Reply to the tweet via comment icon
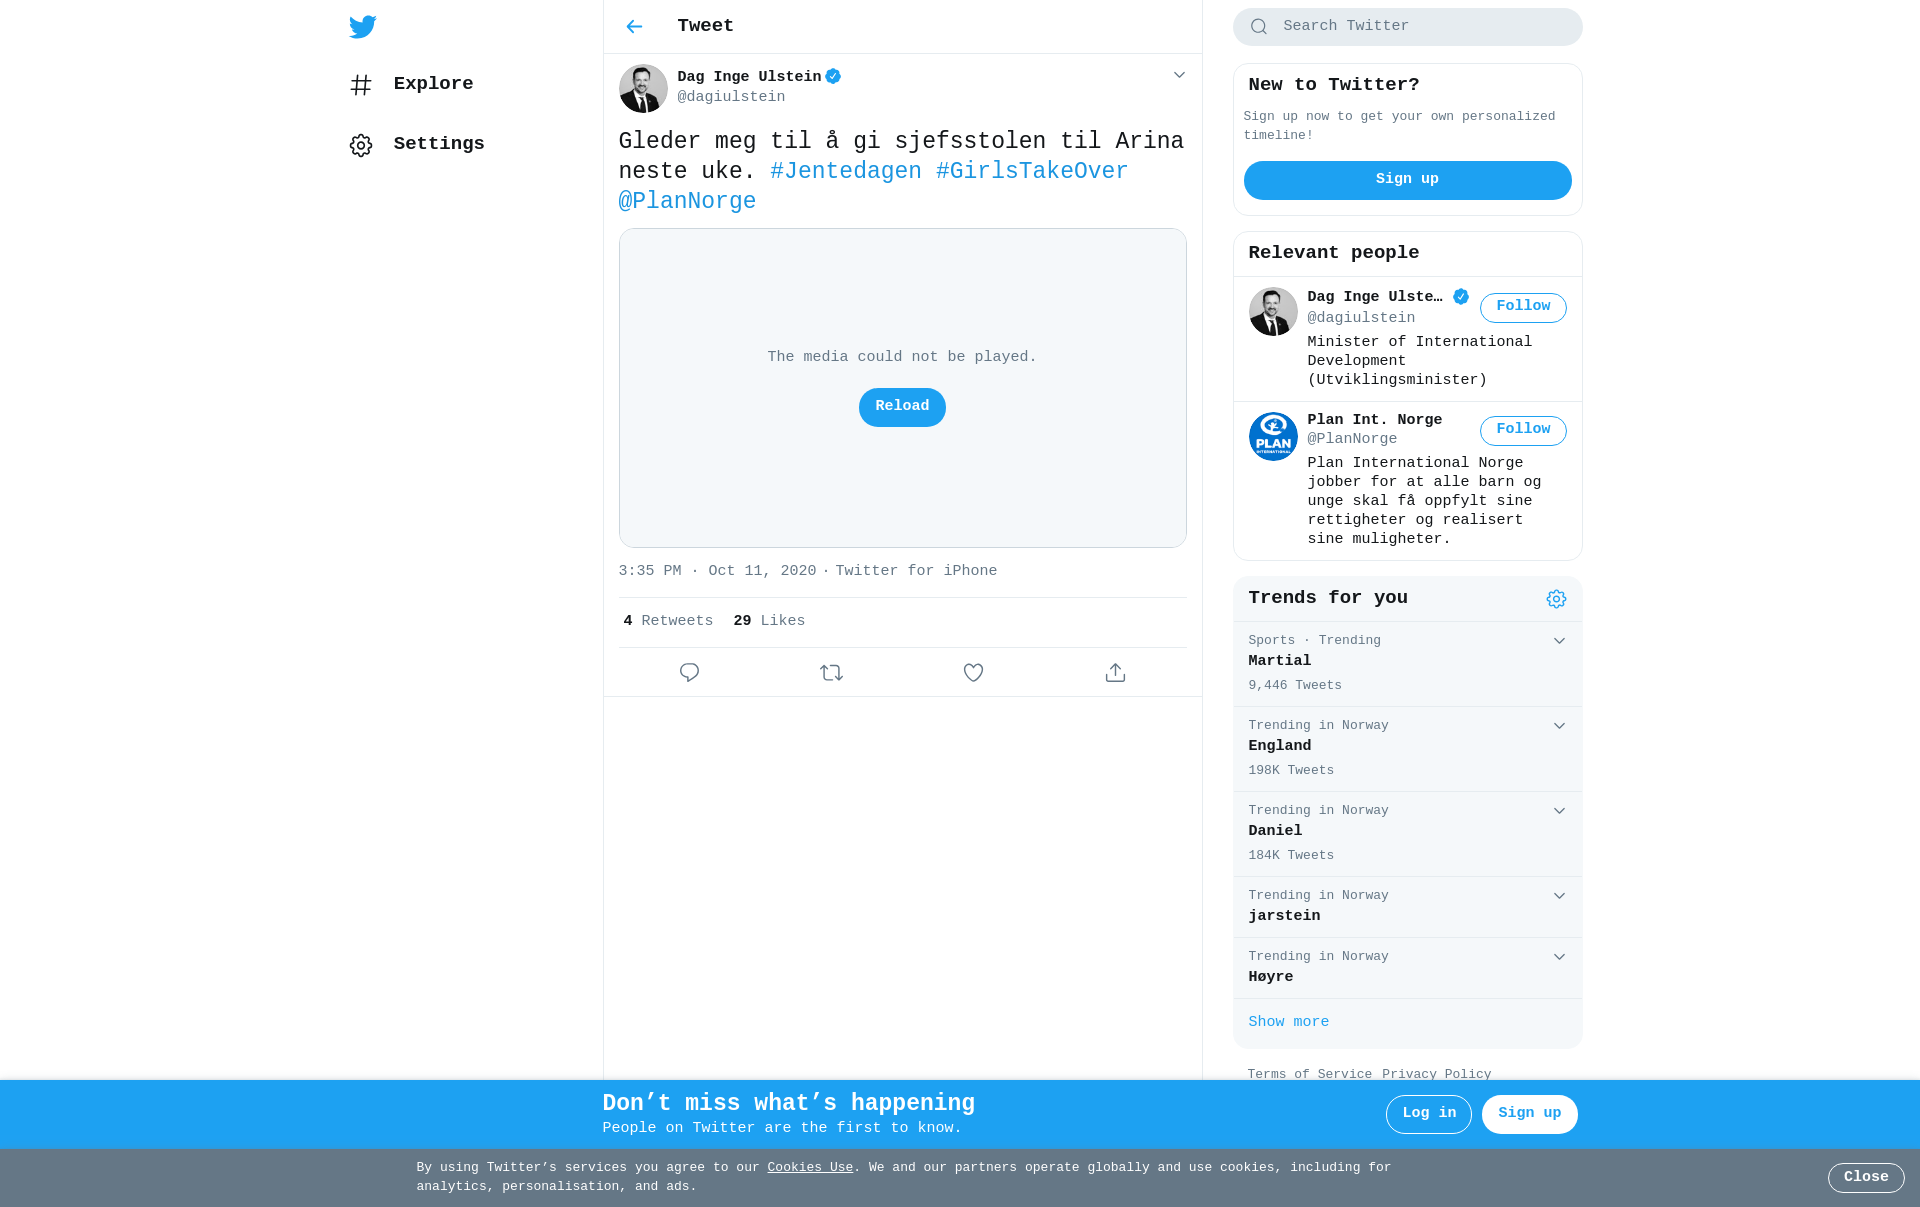This screenshot has width=1920, height=1207. point(689,673)
